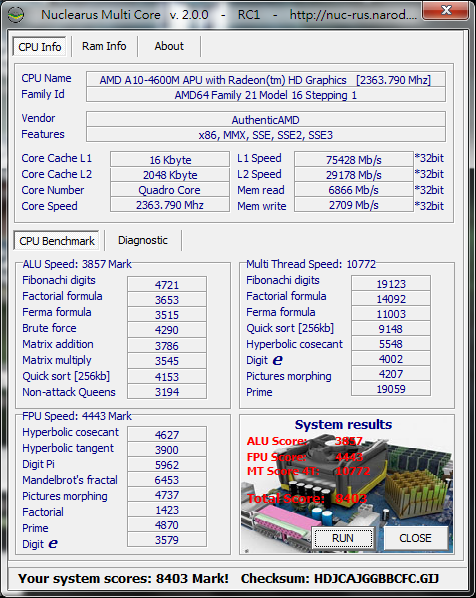Screen dimensions: 476x598
Task: Click the FPU Speed 4443 Mark group label
Action: tap(77, 416)
